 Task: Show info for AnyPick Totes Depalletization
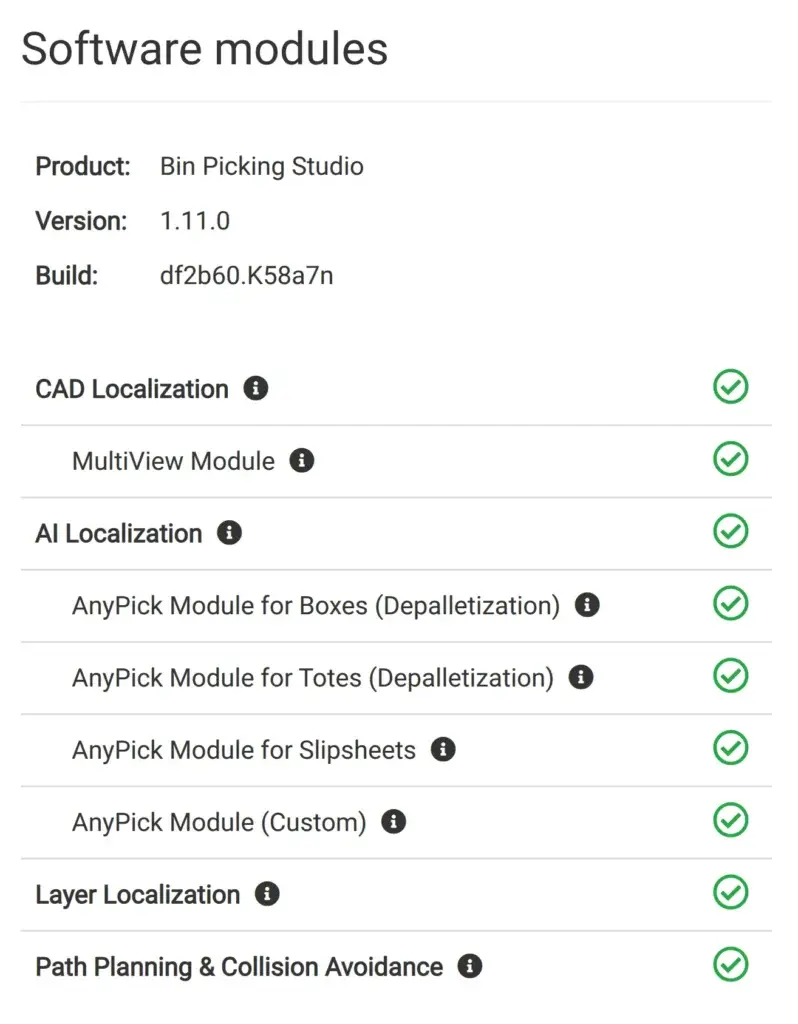point(581,677)
